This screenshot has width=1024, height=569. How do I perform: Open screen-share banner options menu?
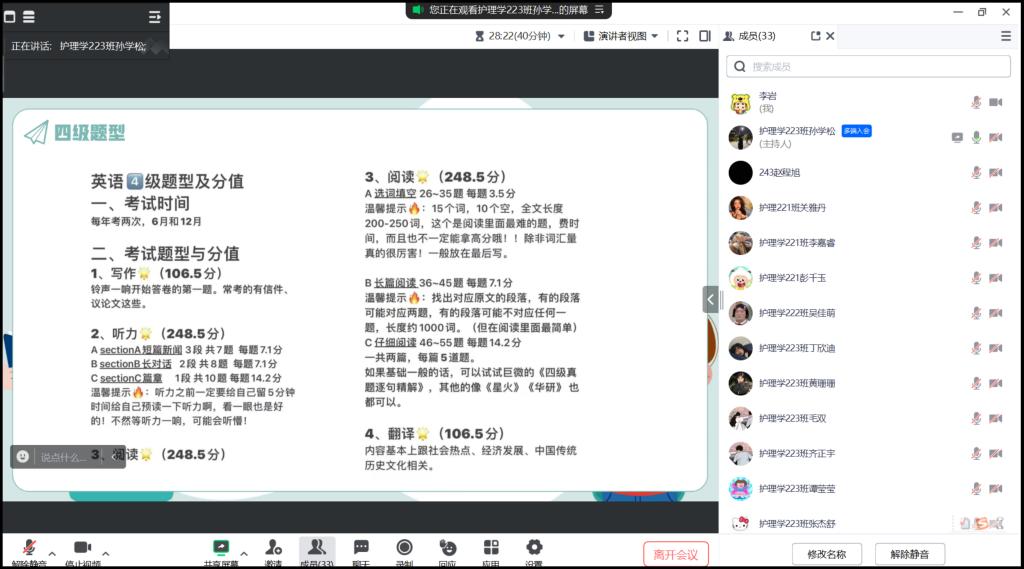[x=600, y=10]
